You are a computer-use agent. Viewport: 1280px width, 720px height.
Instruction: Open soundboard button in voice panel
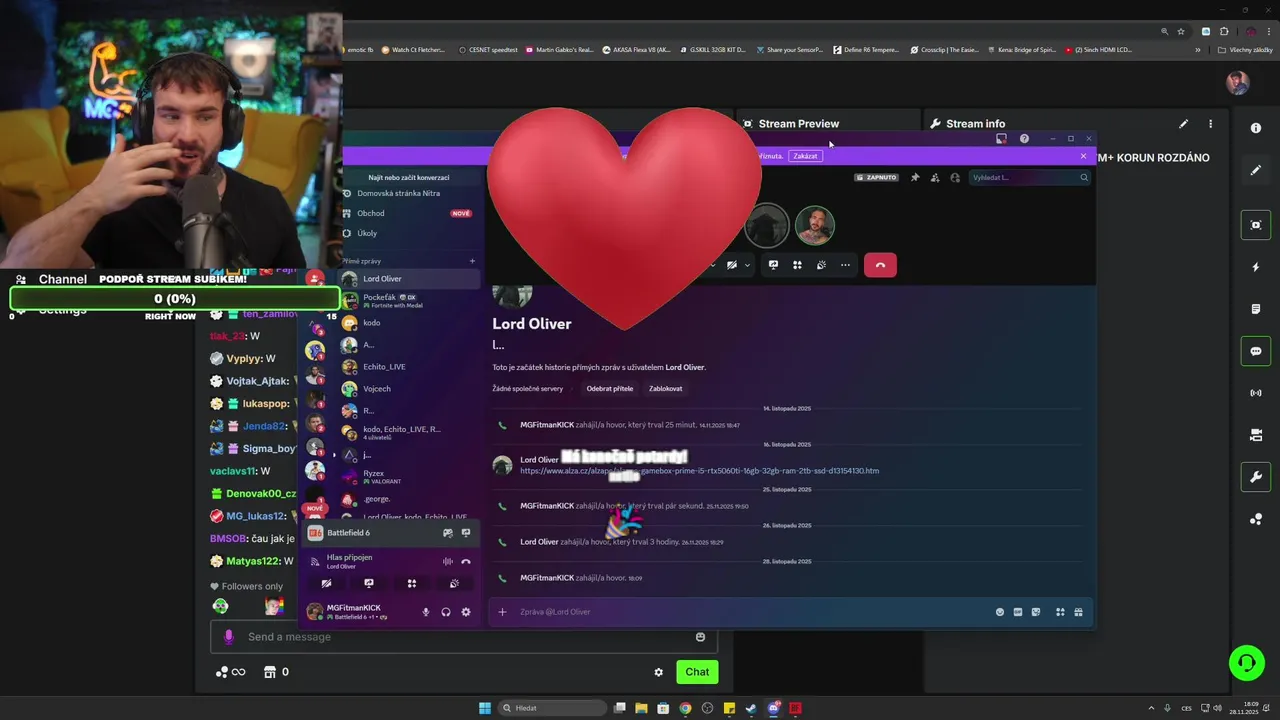pyautogui.click(x=454, y=584)
